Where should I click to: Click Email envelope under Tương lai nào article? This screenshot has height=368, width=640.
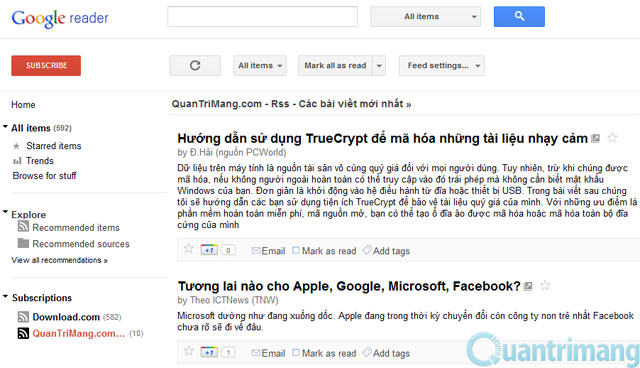click(256, 352)
